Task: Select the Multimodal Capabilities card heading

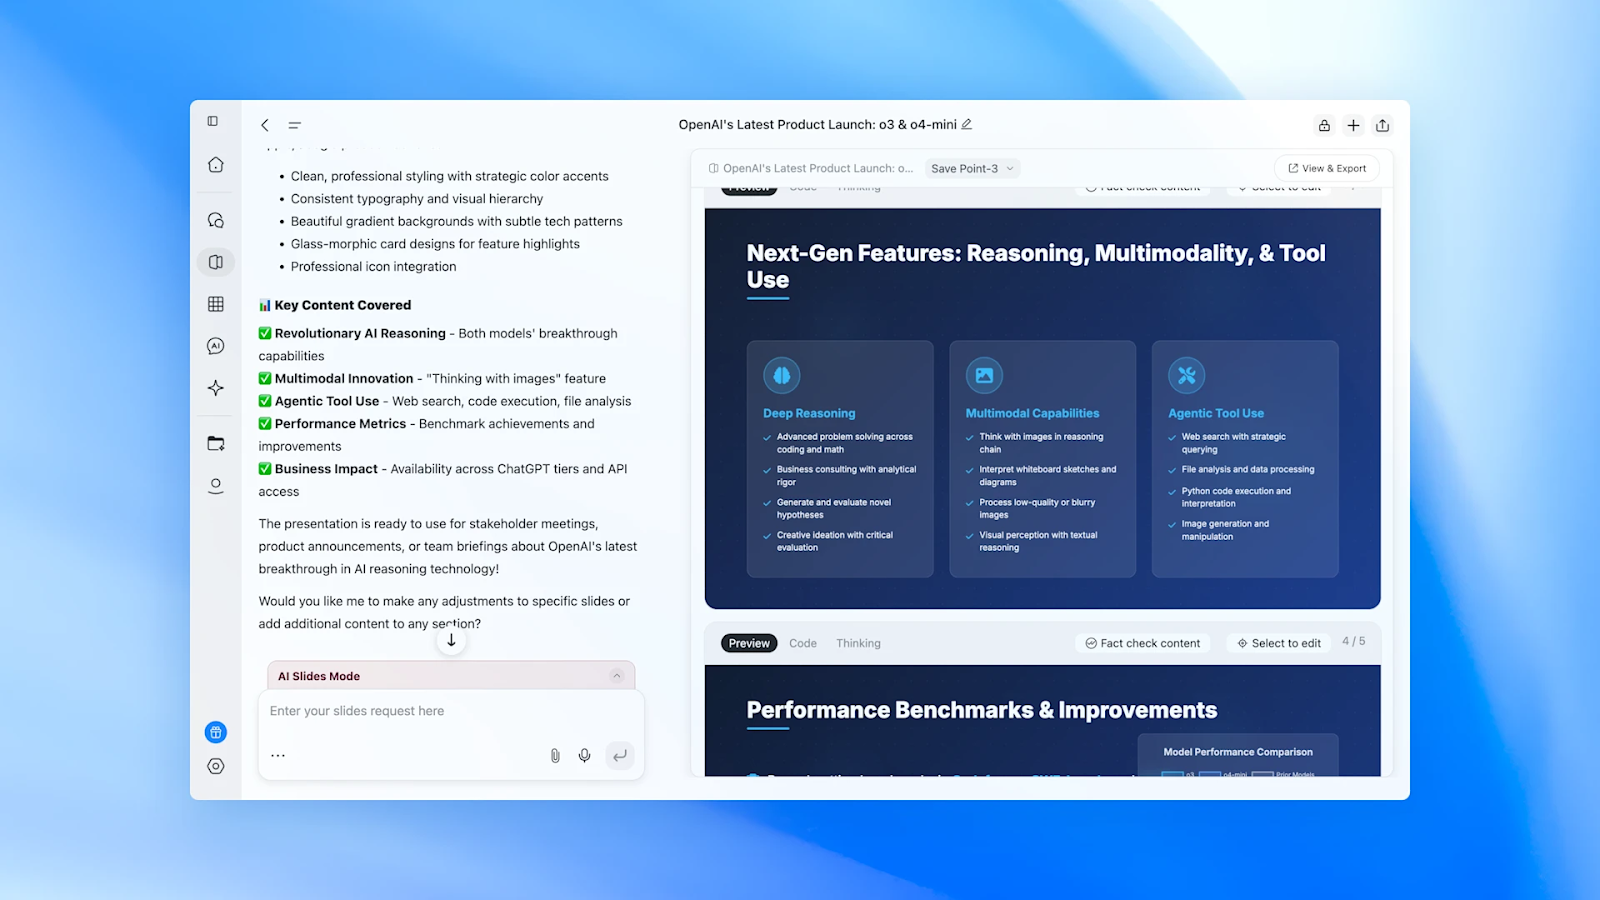Action: [1032, 413]
